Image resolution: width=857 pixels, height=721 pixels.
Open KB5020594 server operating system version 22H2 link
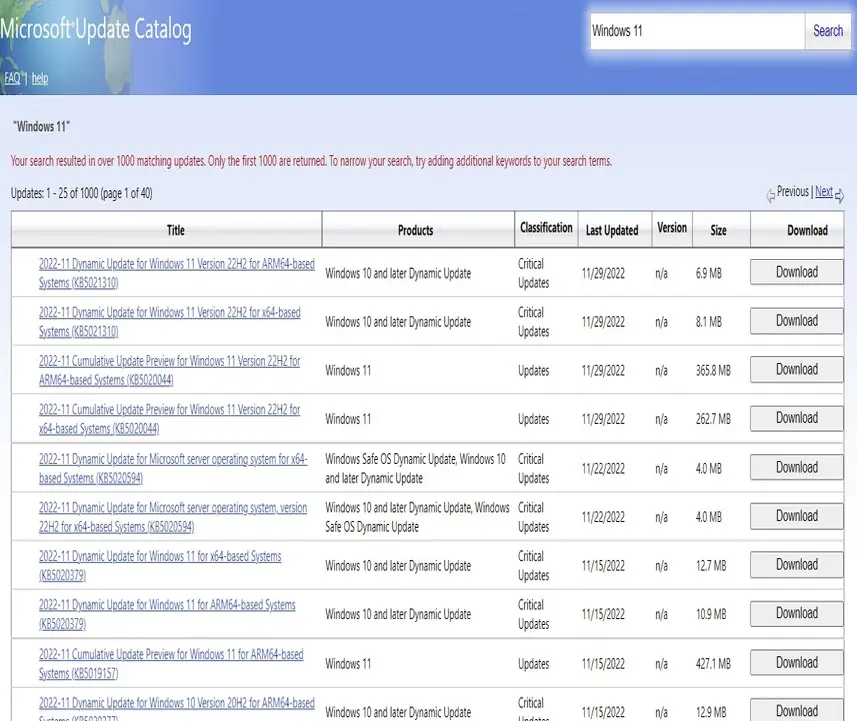173,517
